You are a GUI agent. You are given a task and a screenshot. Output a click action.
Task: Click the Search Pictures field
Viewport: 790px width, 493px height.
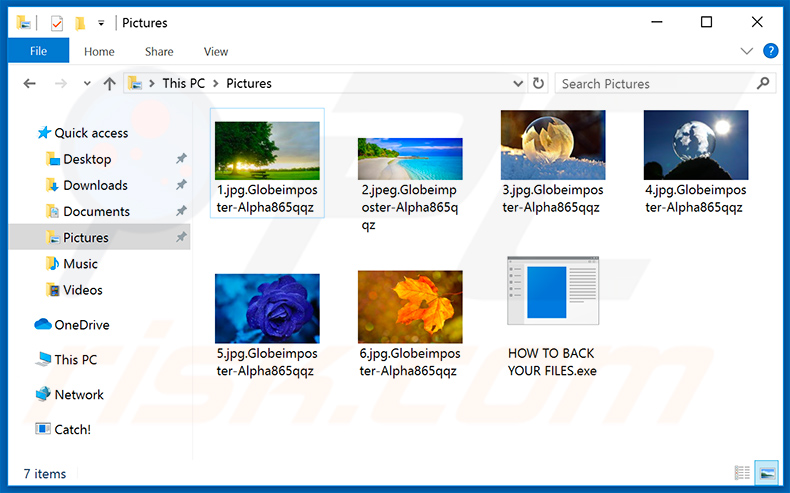665,84
